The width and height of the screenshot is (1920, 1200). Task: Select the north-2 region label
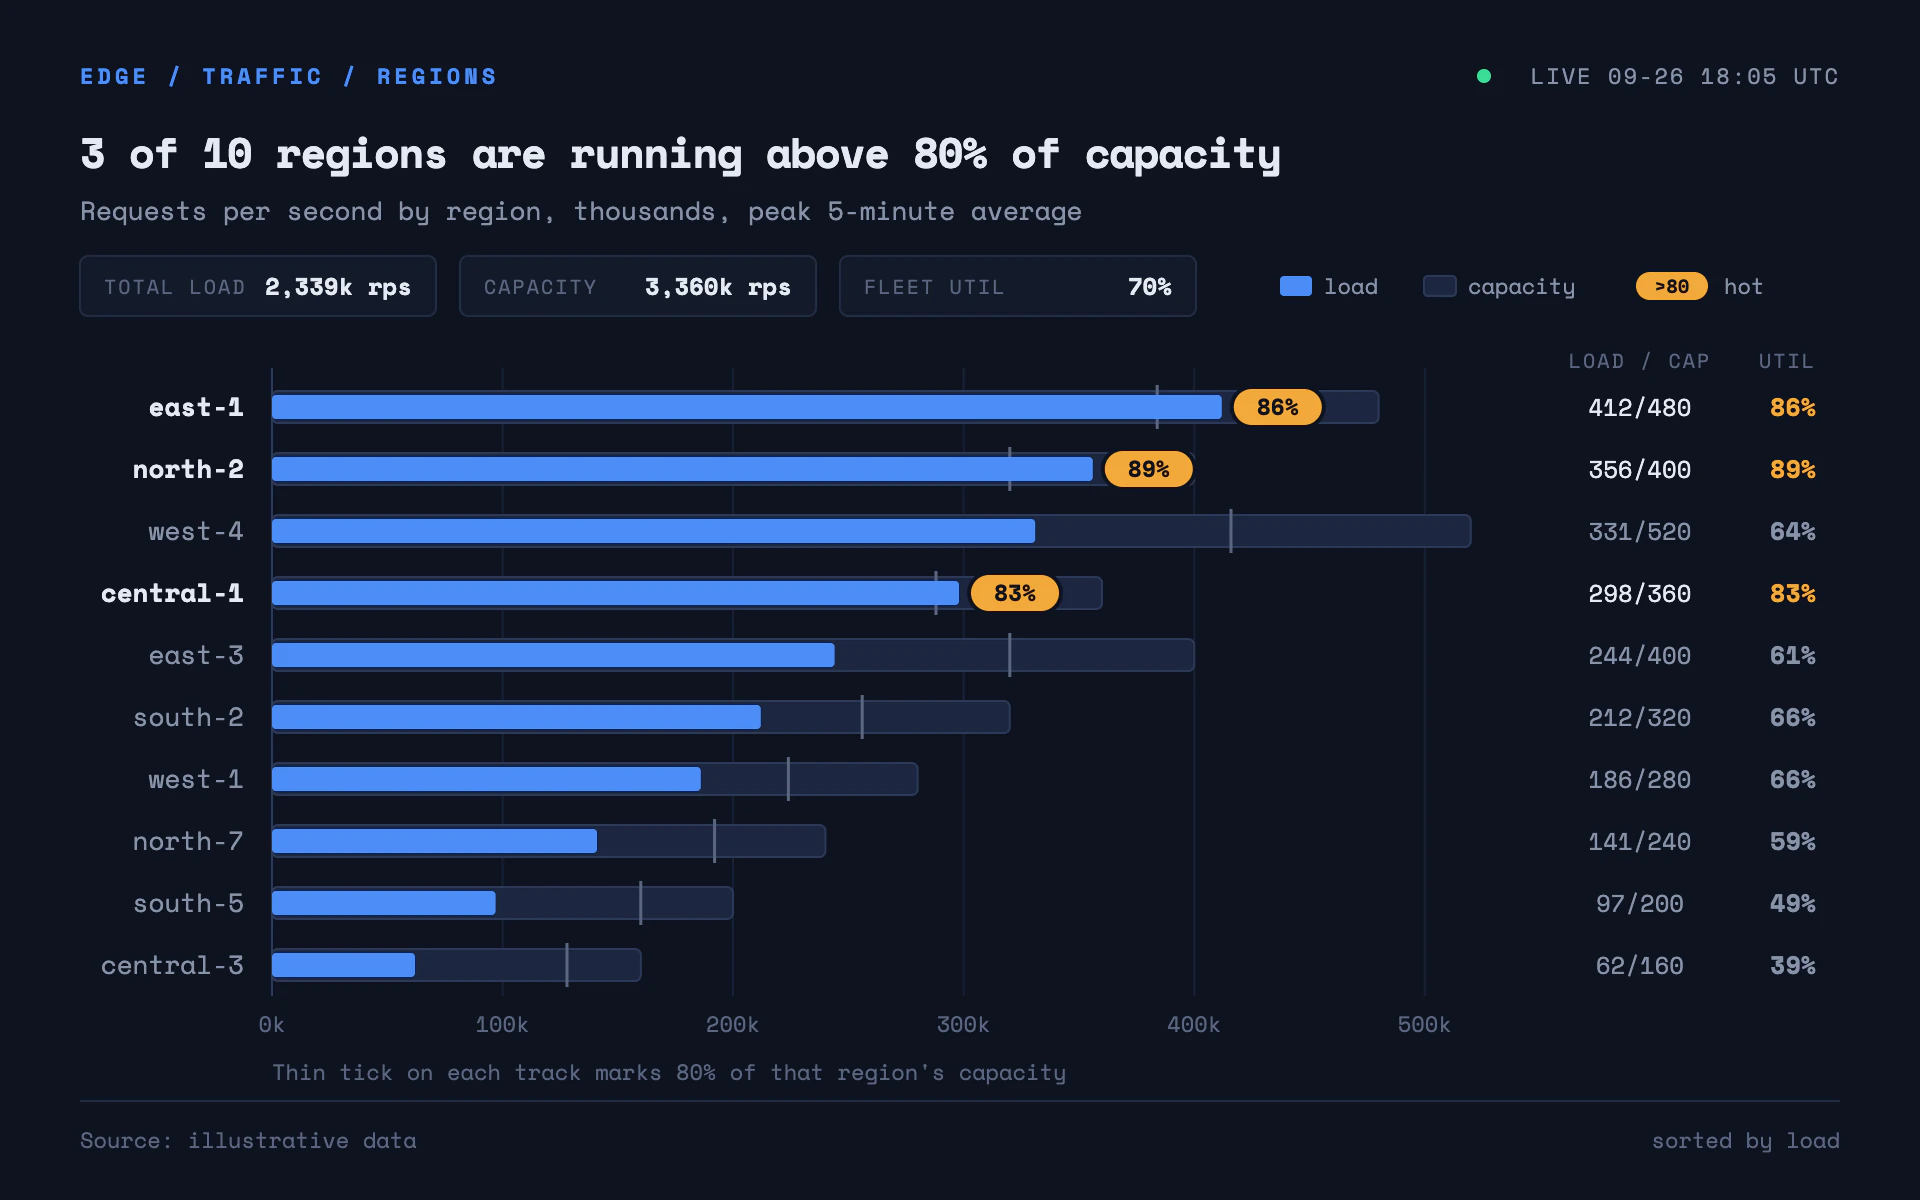(188, 469)
